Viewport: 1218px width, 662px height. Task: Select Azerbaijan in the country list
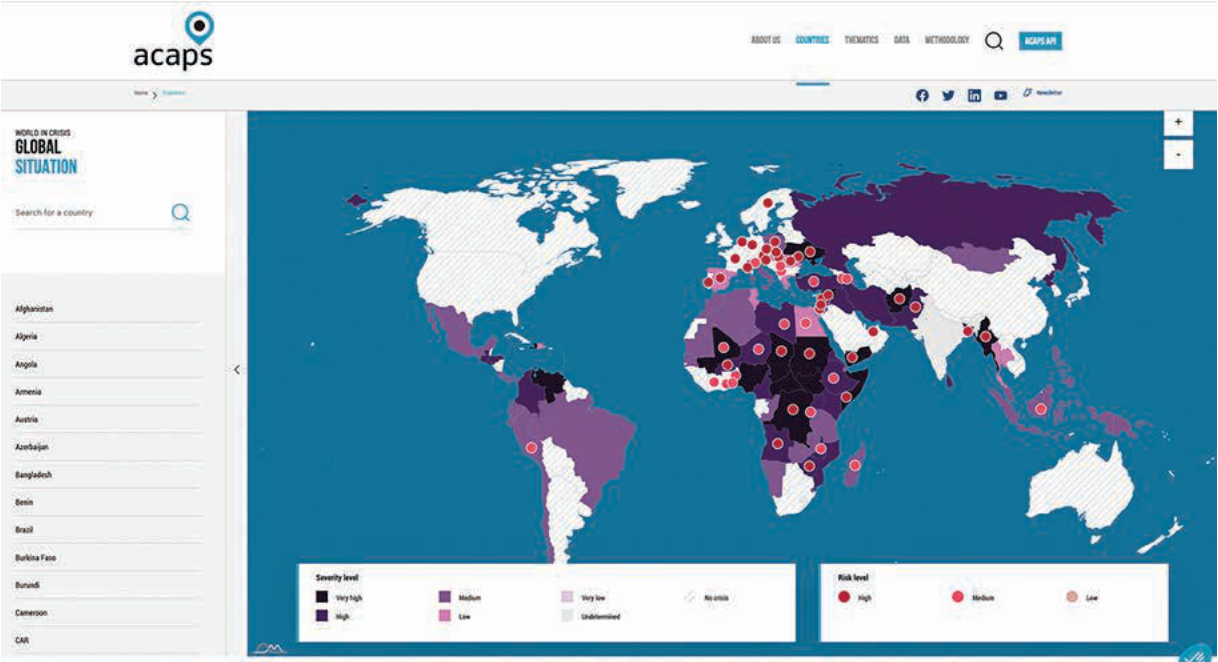[x=106, y=447]
